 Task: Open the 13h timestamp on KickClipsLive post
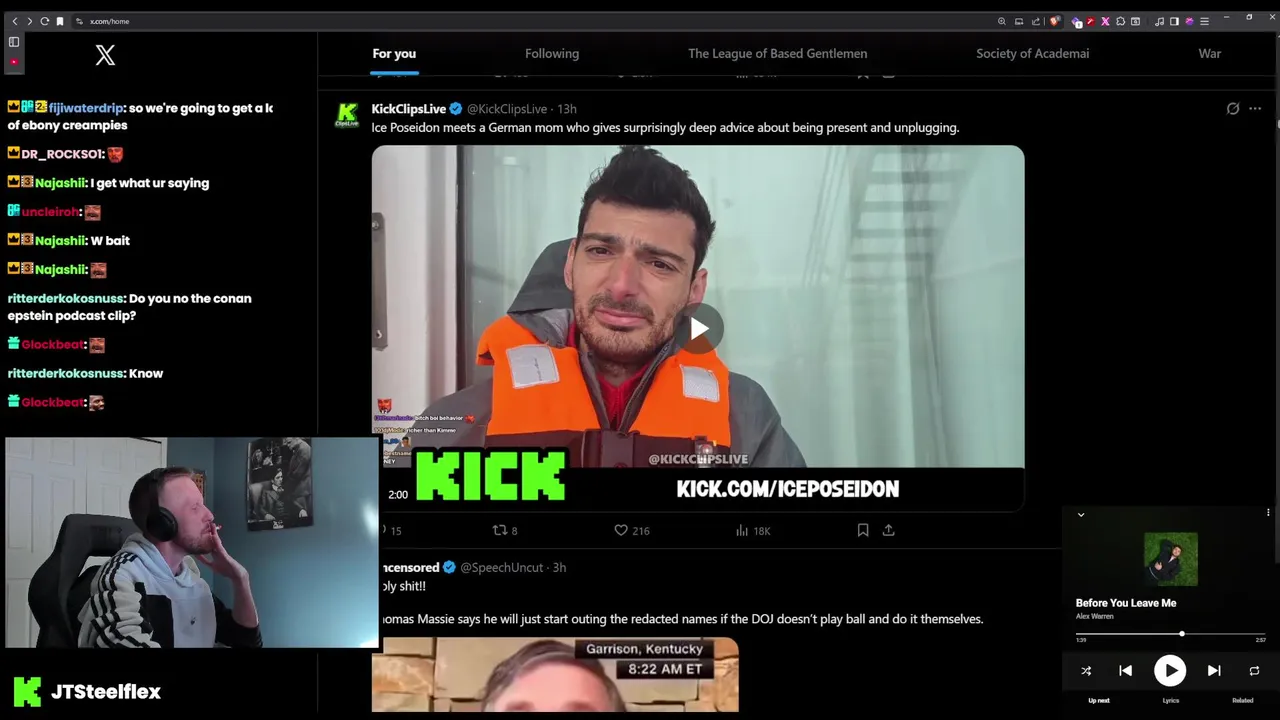click(x=567, y=109)
